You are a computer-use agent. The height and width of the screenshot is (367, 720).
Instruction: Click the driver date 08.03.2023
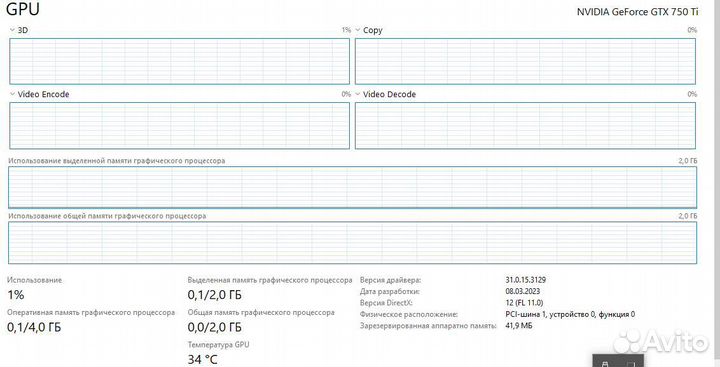click(523, 291)
